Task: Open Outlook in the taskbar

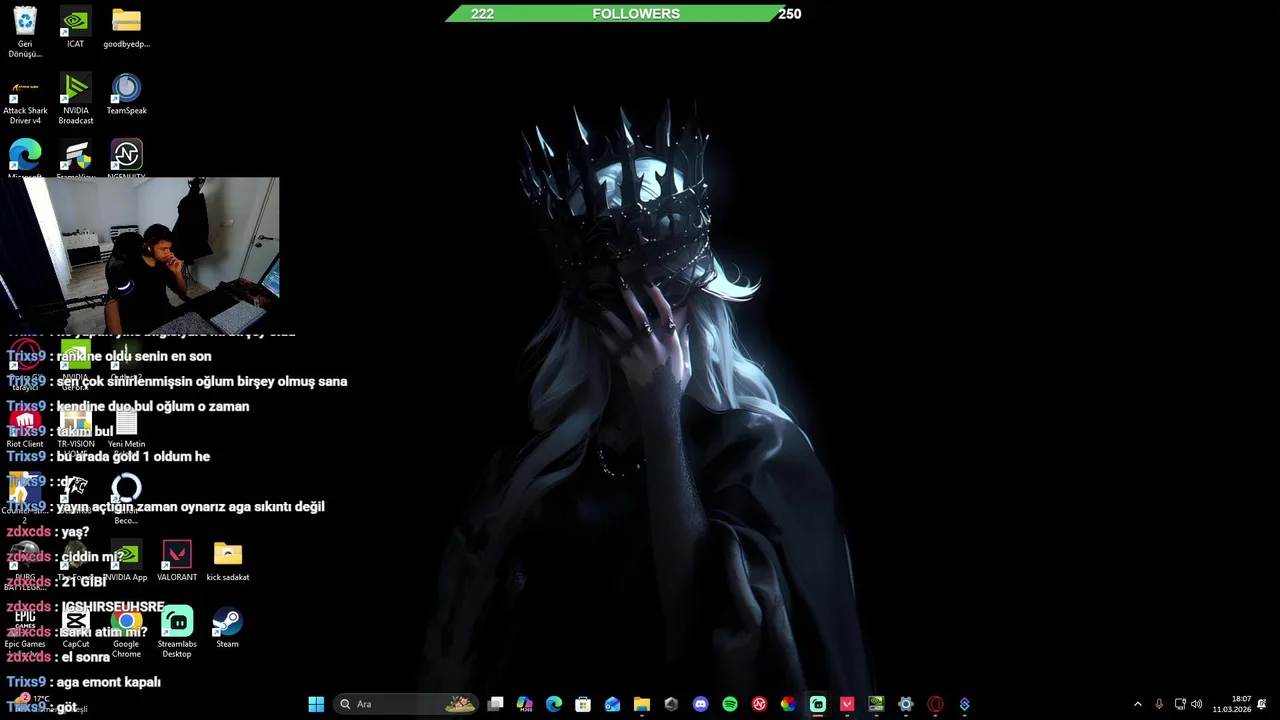Action: 612,704
